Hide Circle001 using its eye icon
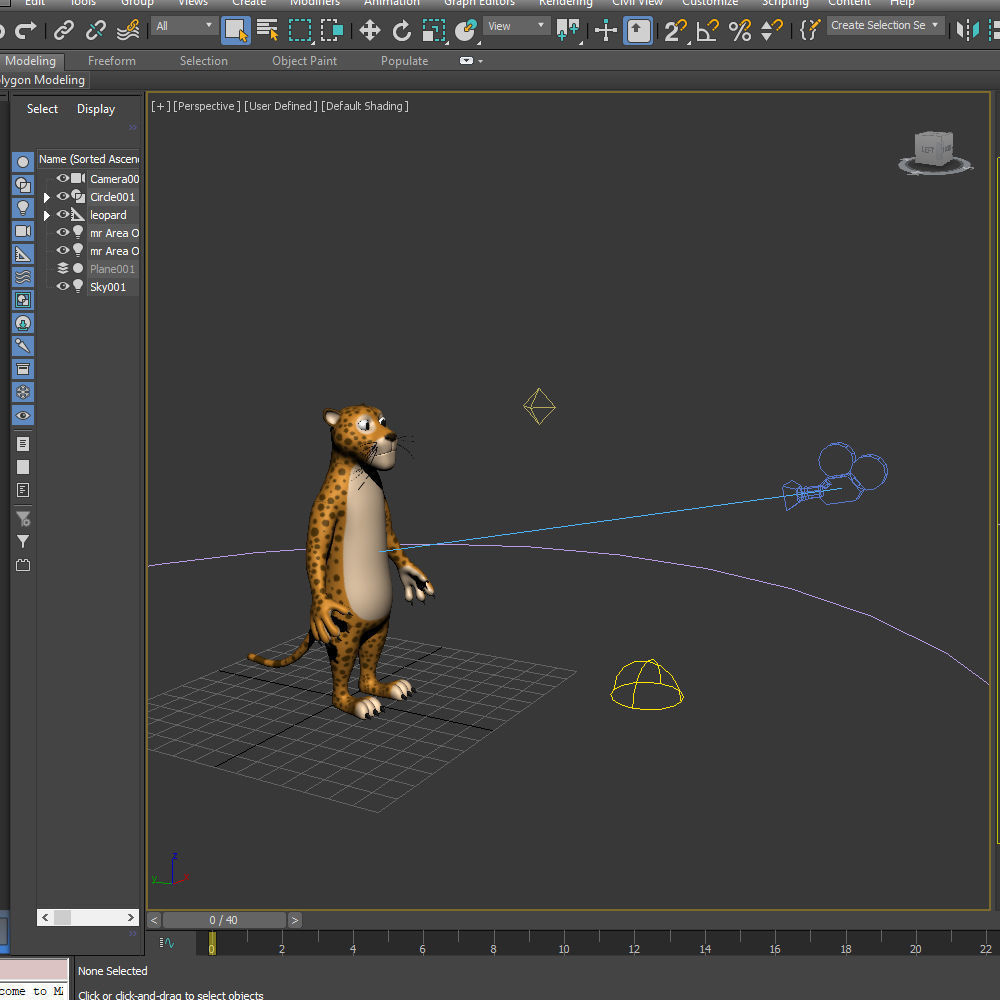The height and width of the screenshot is (1000, 1000). click(x=62, y=196)
